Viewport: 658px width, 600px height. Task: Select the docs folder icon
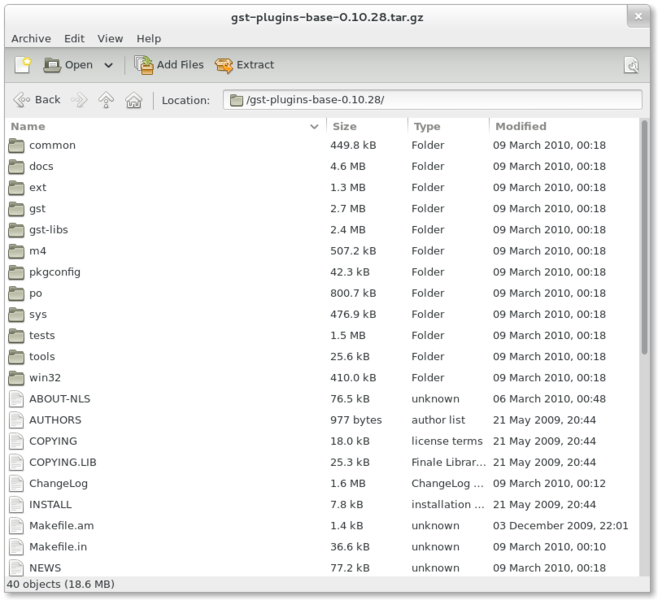(16, 167)
